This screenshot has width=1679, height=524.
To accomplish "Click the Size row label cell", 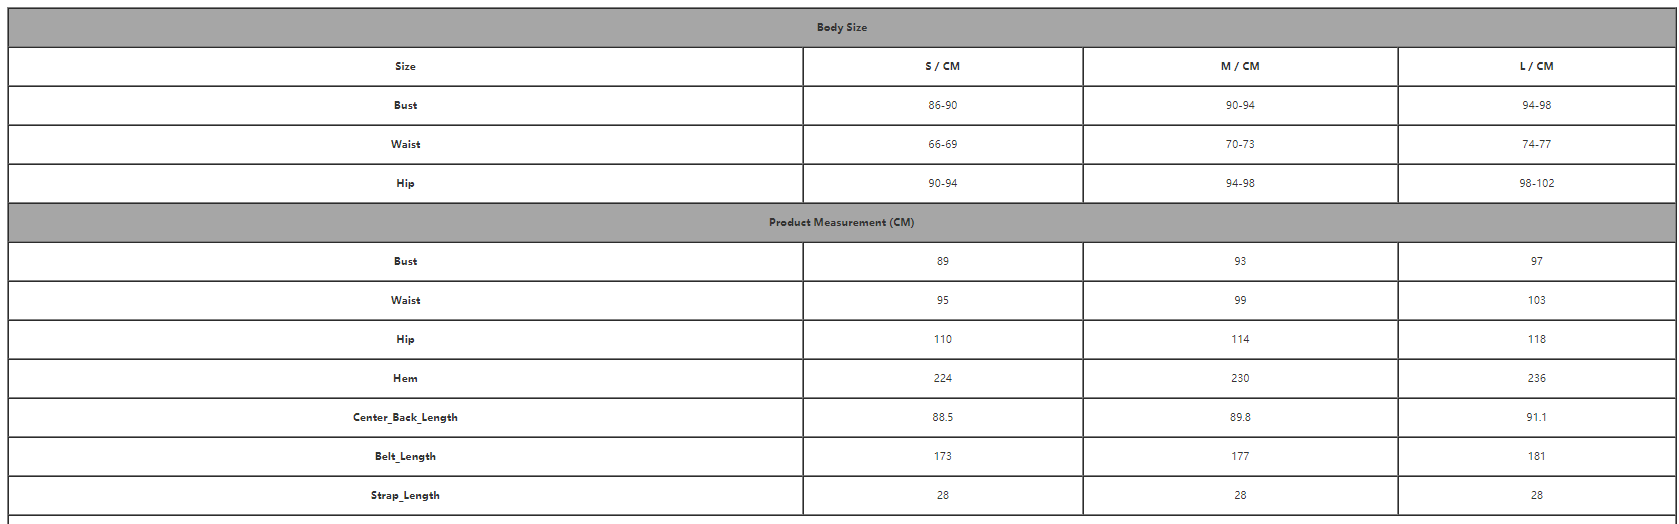I will coord(405,67).
